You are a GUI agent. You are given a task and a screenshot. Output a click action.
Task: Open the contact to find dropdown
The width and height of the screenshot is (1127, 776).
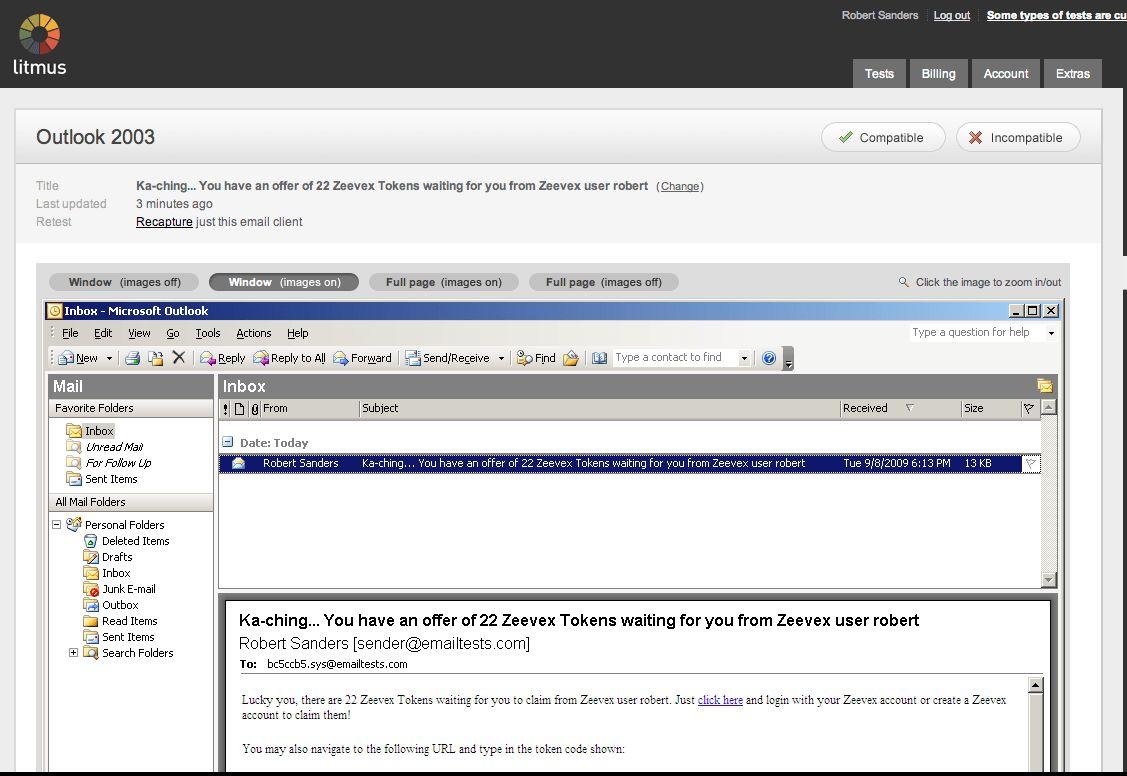point(745,358)
